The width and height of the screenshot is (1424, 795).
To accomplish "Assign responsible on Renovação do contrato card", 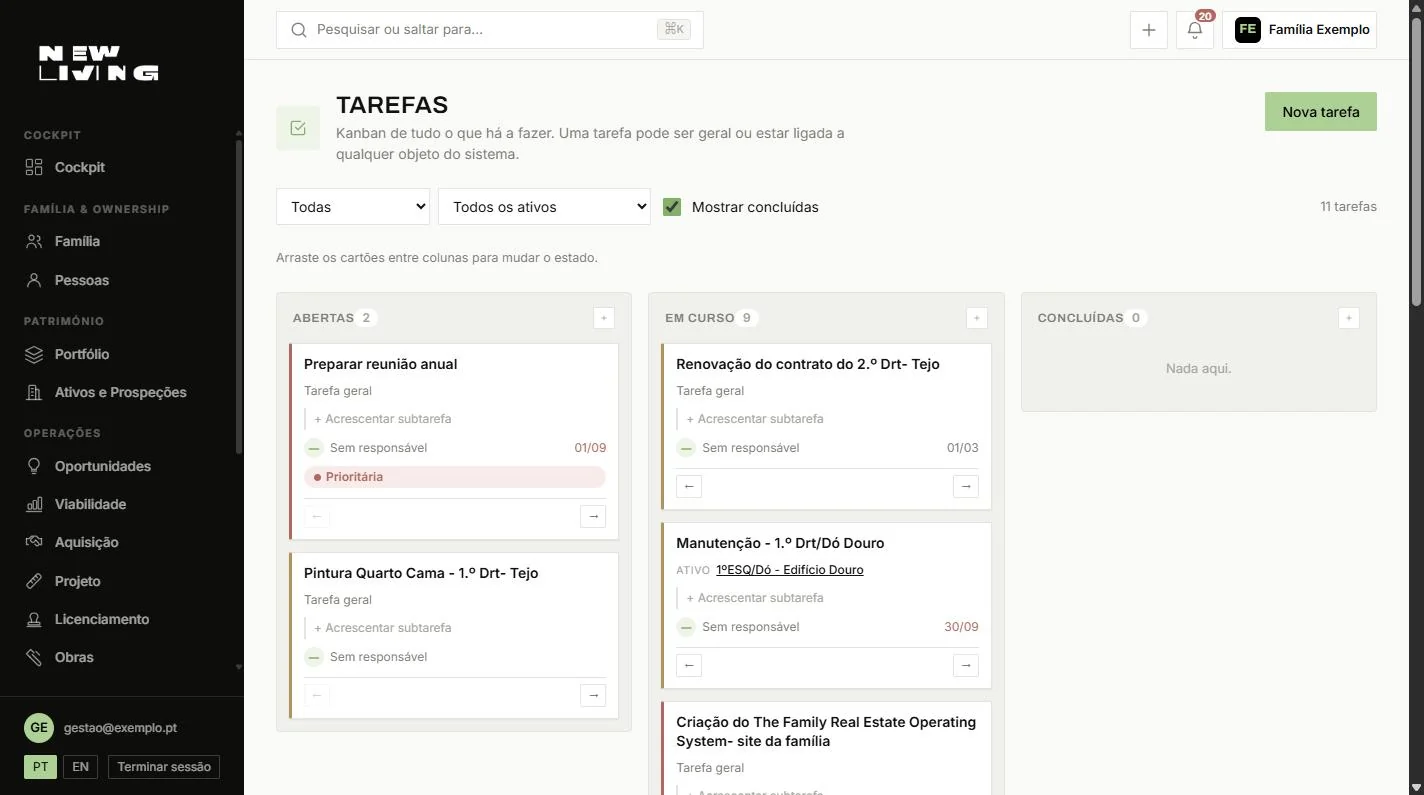I will pyautogui.click(x=738, y=448).
